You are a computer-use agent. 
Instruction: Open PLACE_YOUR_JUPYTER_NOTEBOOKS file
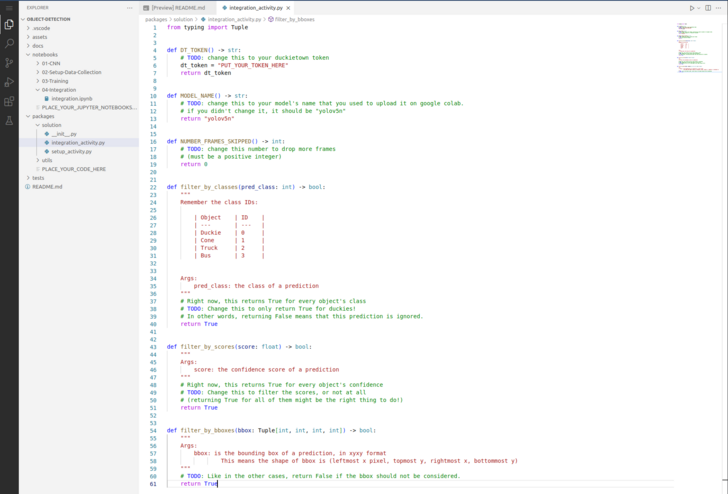point(88,107)
